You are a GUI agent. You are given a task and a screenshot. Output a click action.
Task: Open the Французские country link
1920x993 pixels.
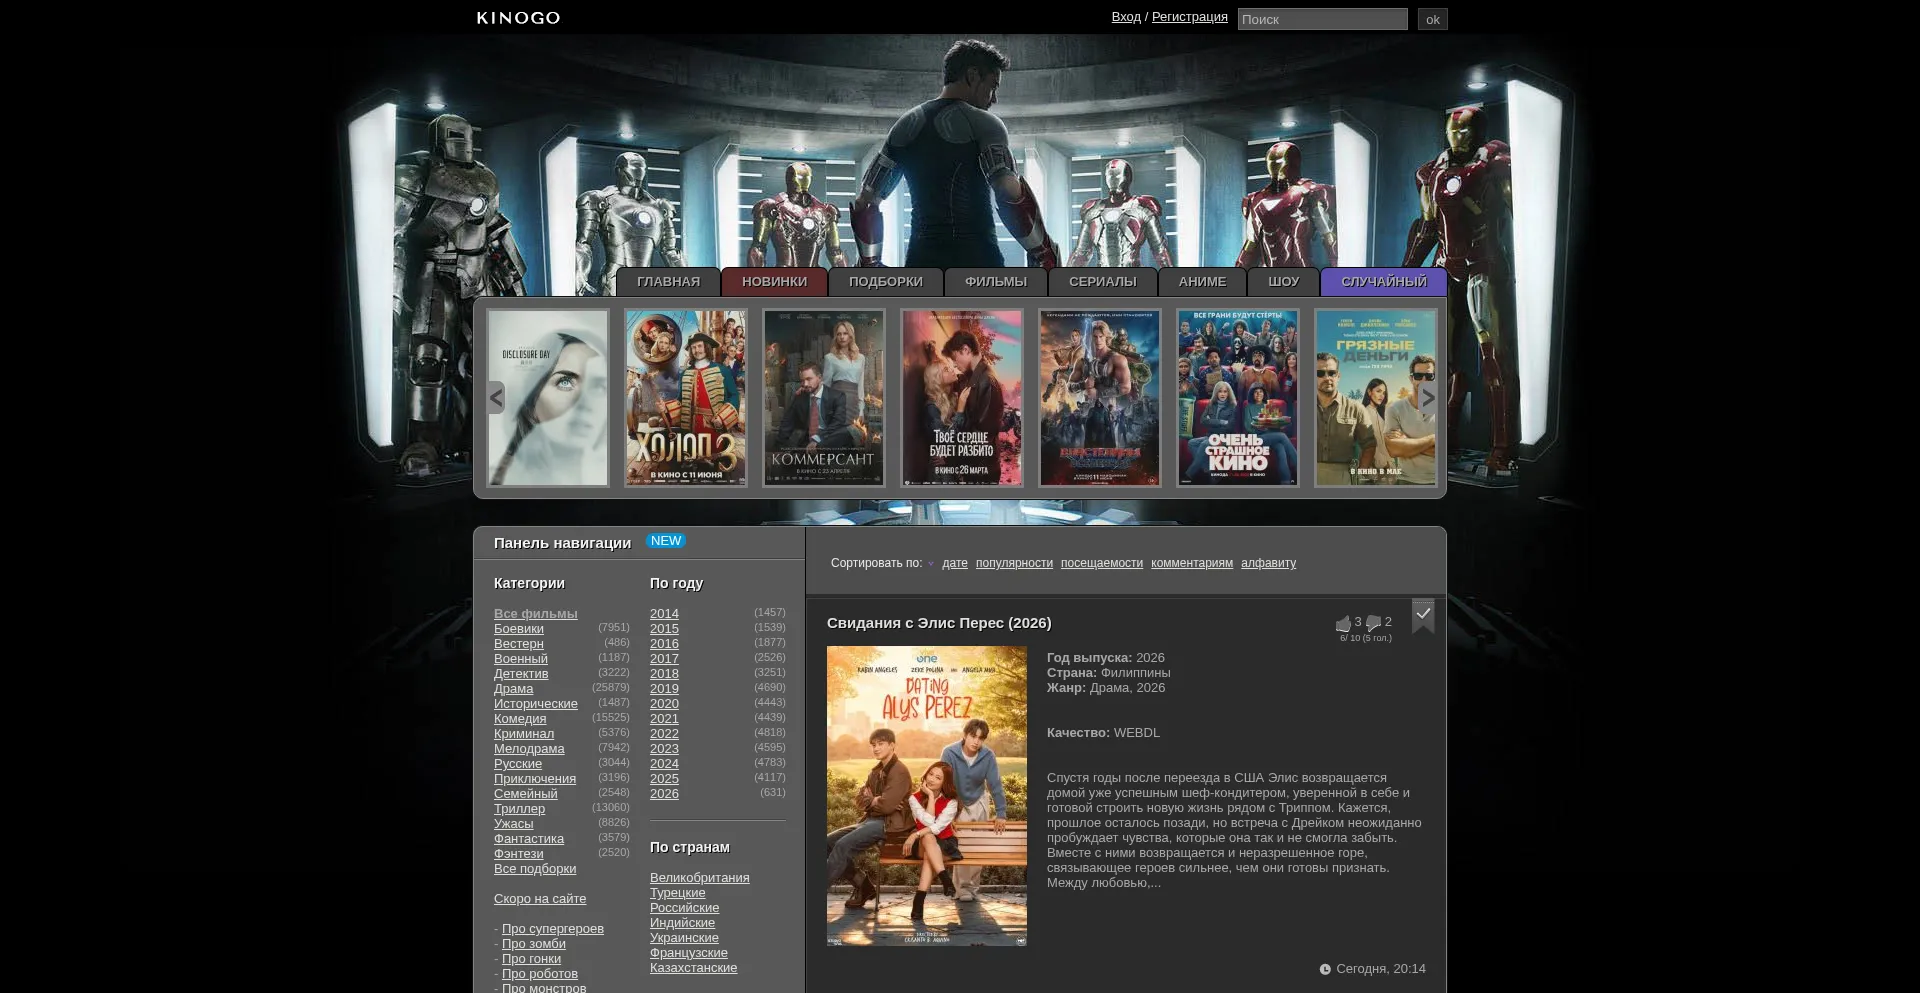coord(689,953)
